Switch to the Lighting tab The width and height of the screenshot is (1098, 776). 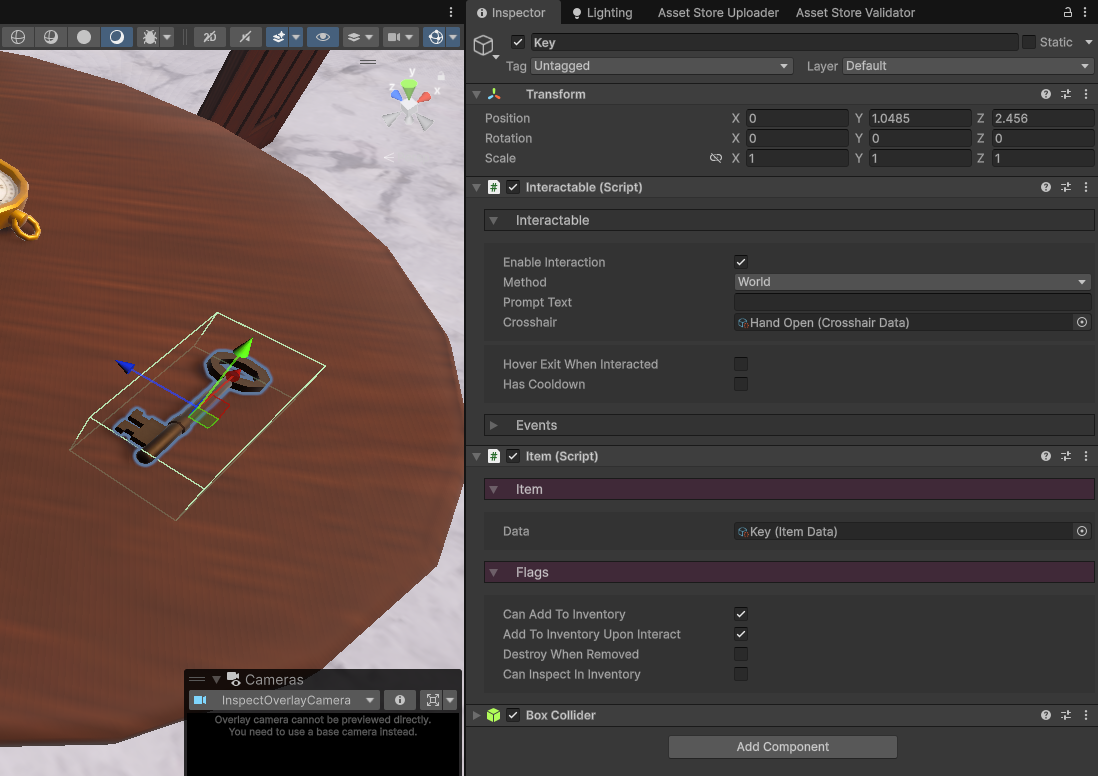coord(602,13)
